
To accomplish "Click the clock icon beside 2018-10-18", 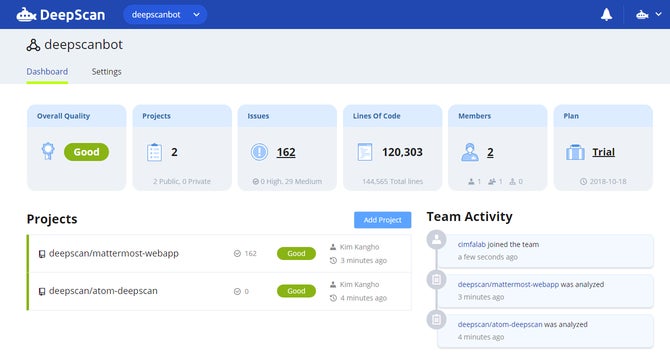I will pos(583,181).
